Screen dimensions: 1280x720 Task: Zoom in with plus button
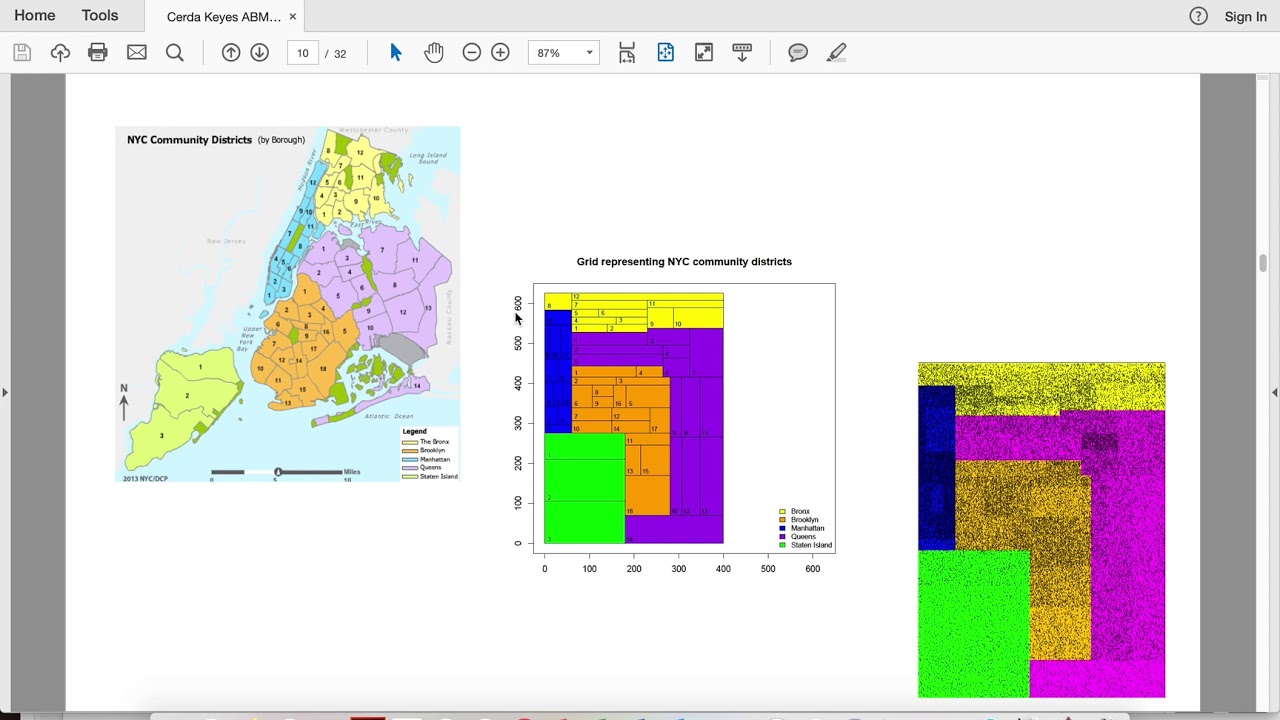(501, 53)
